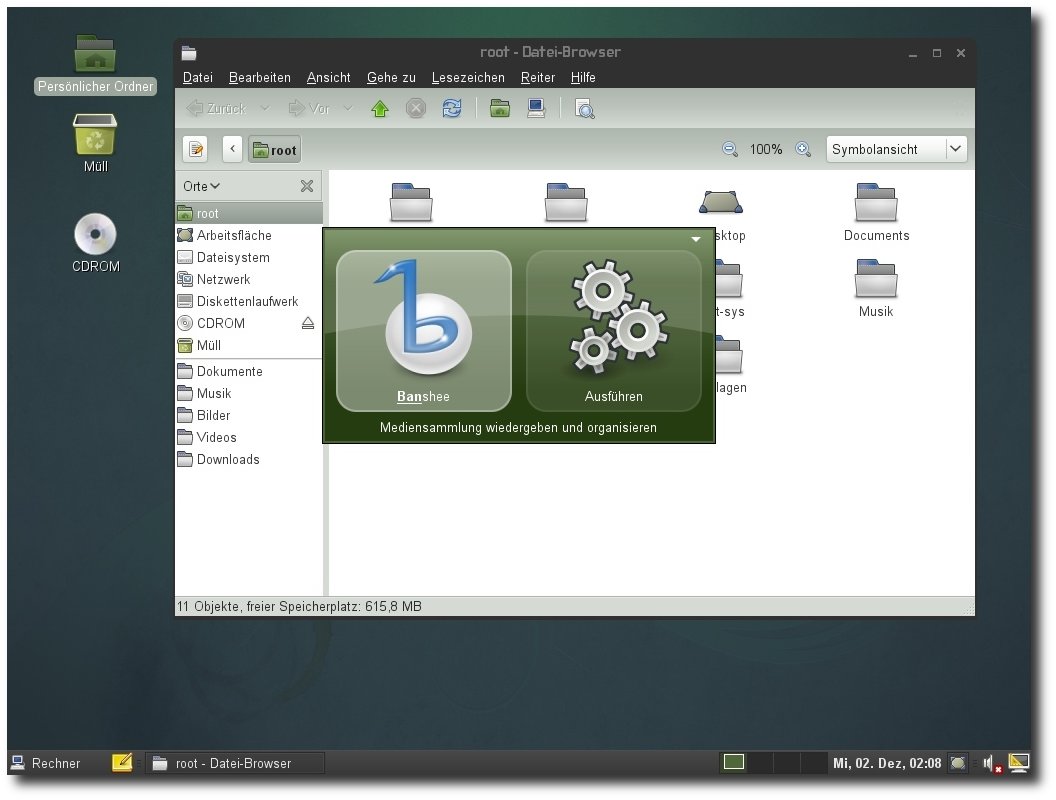Open the Hilfe menu

pyautogui.click(x=583, y=77)
